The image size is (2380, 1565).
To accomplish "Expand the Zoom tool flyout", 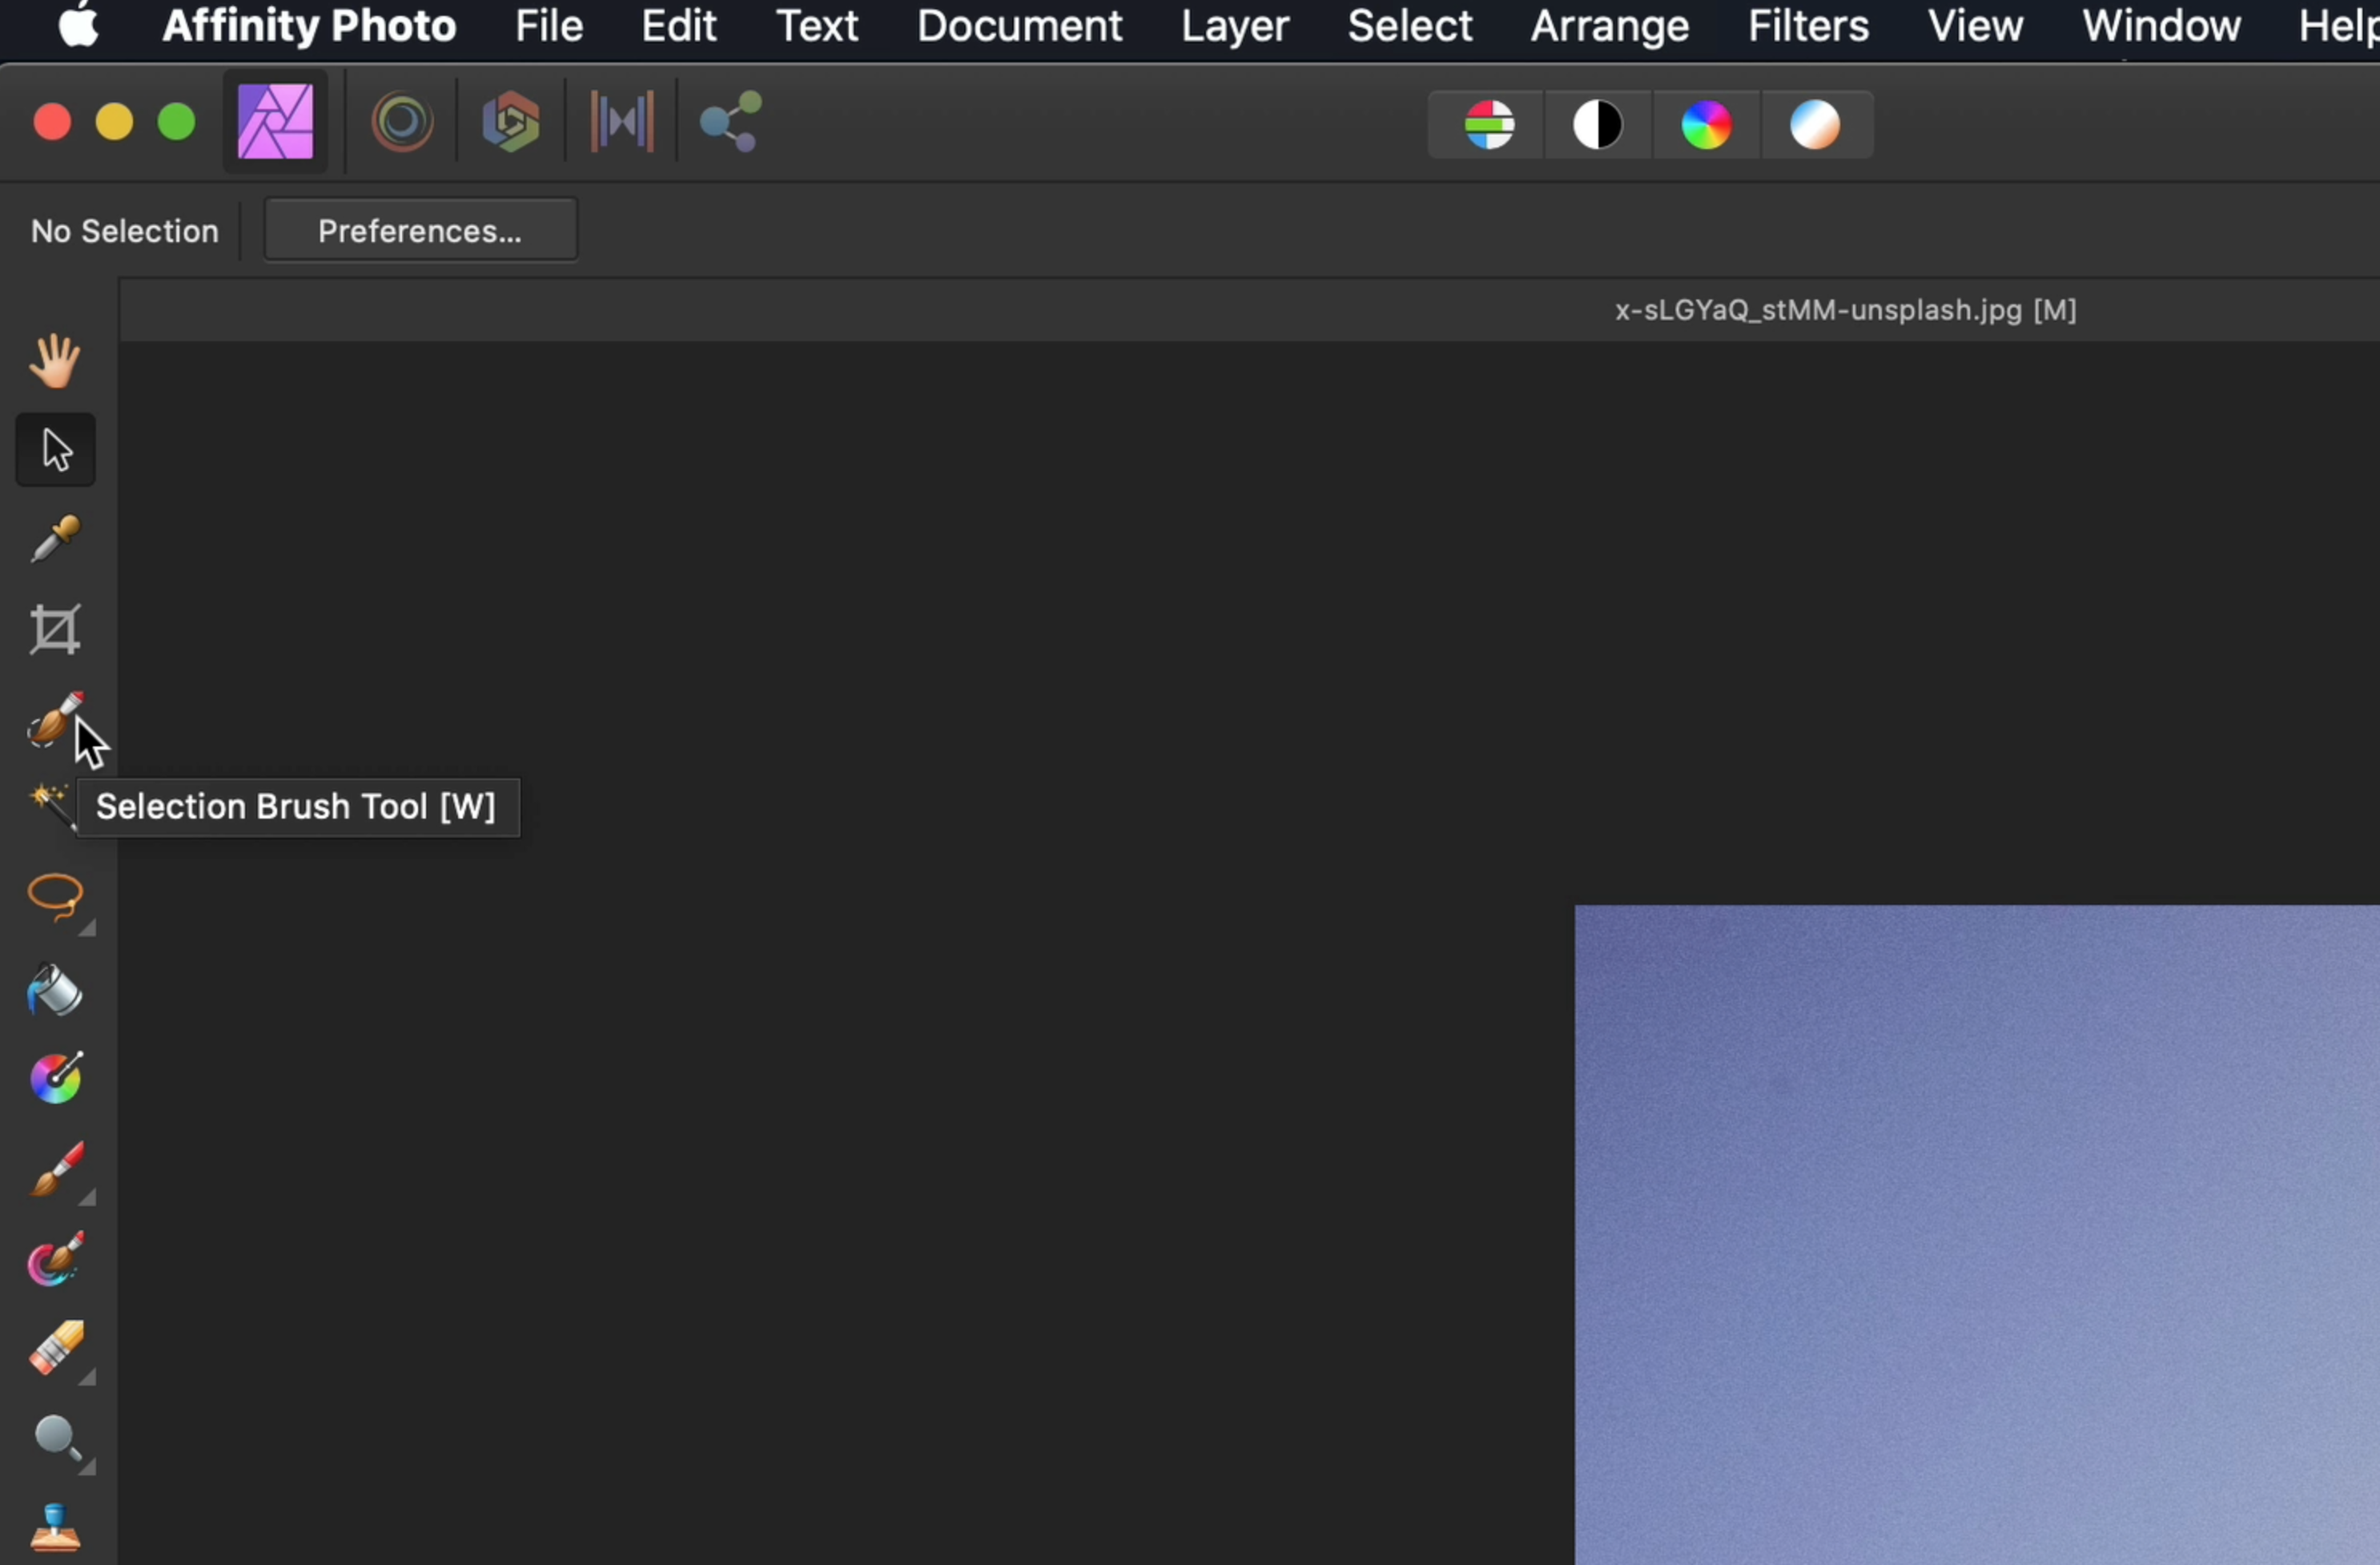I will (x=87, y=1467).
